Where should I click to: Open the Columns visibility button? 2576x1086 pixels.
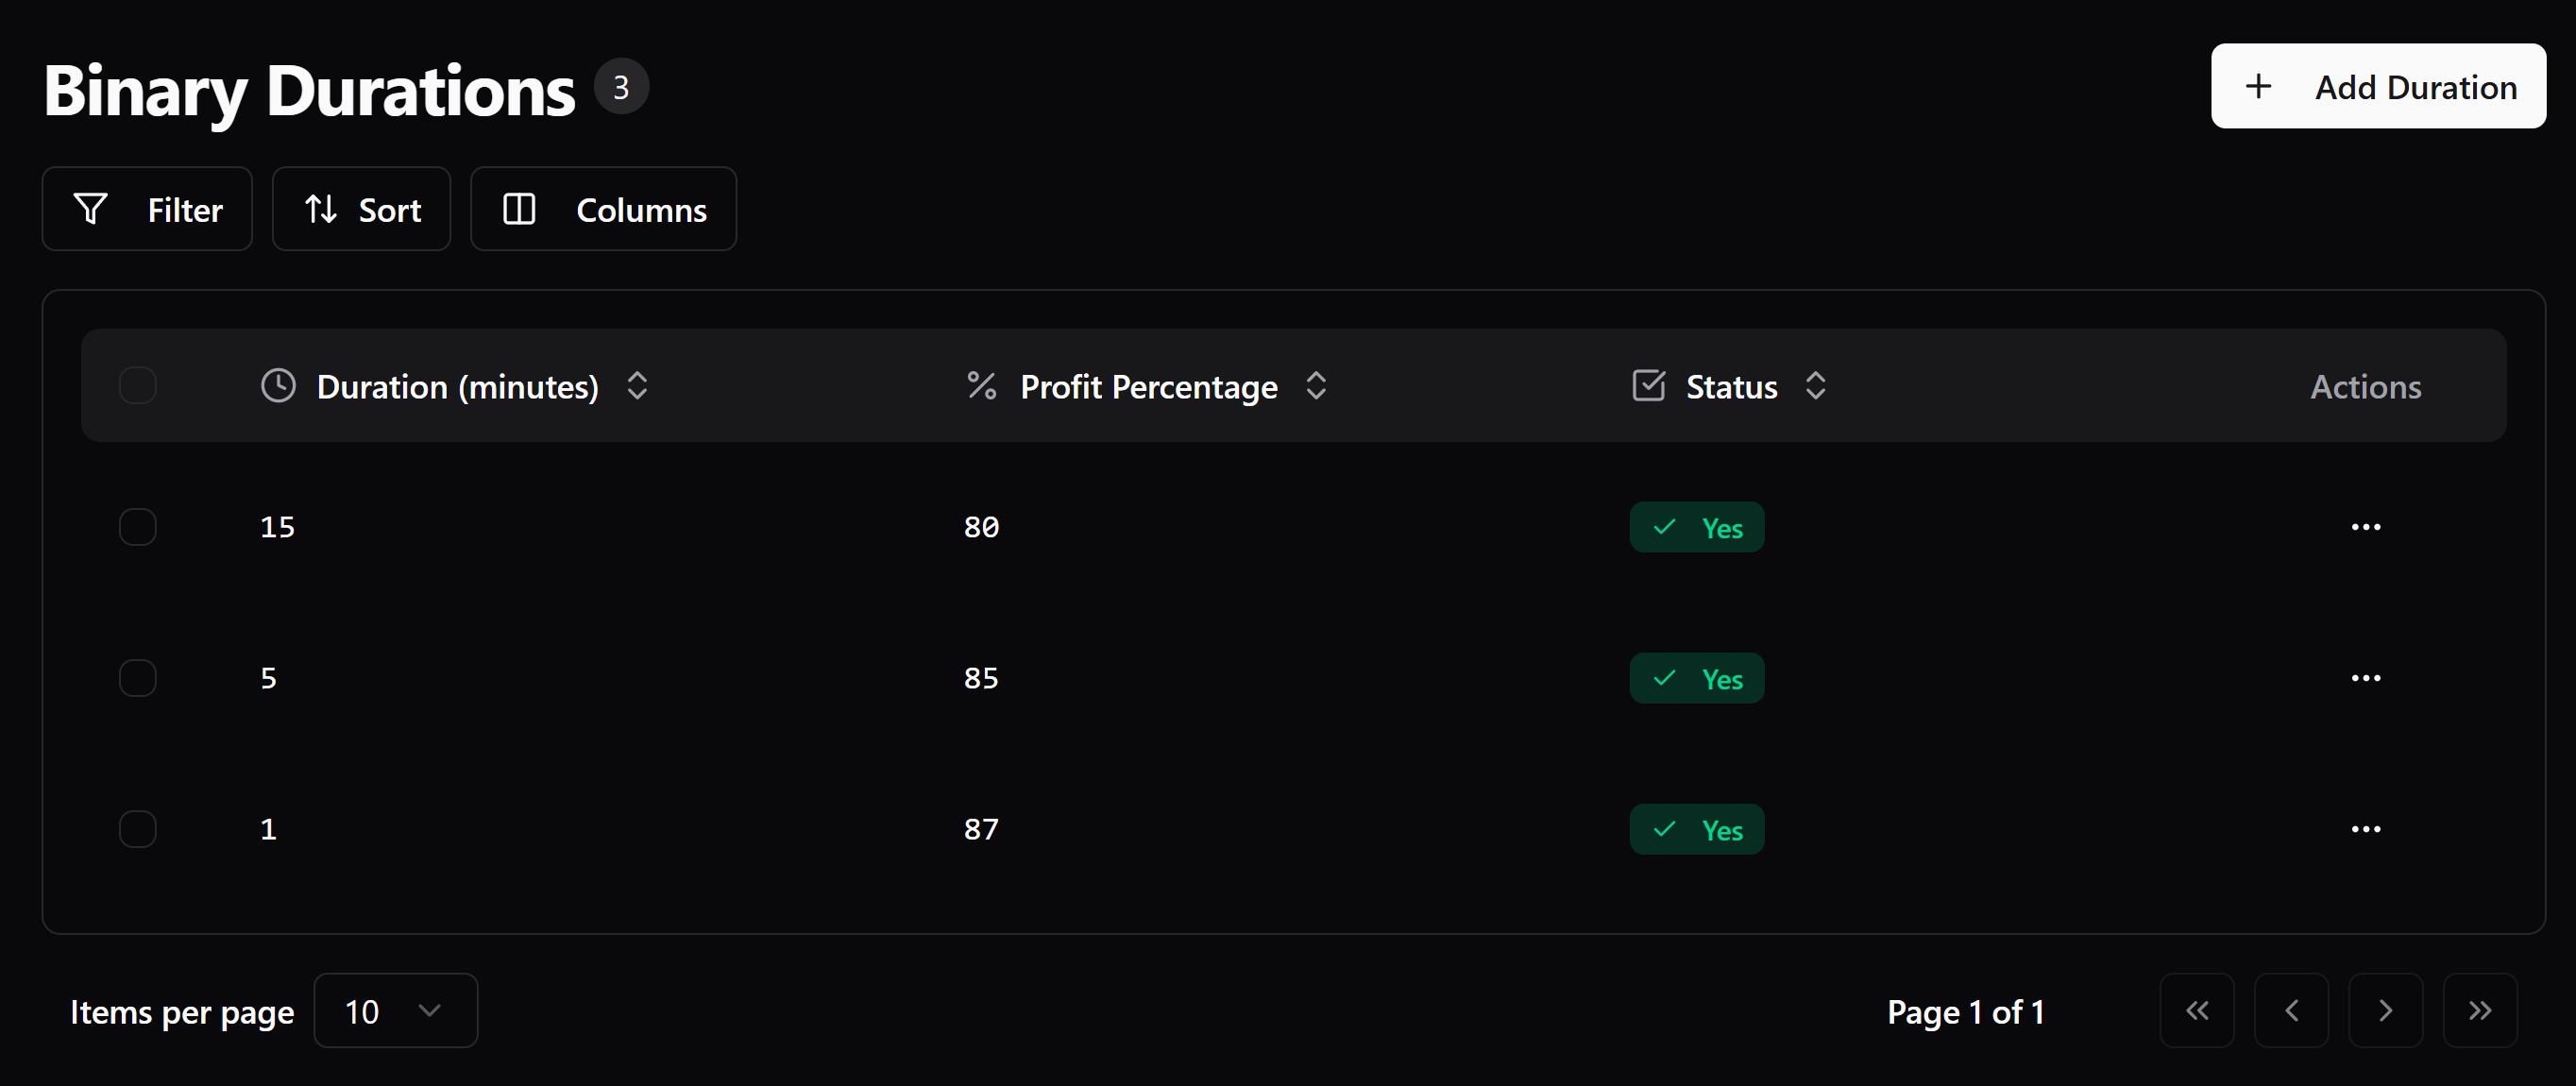click(603, 209)
